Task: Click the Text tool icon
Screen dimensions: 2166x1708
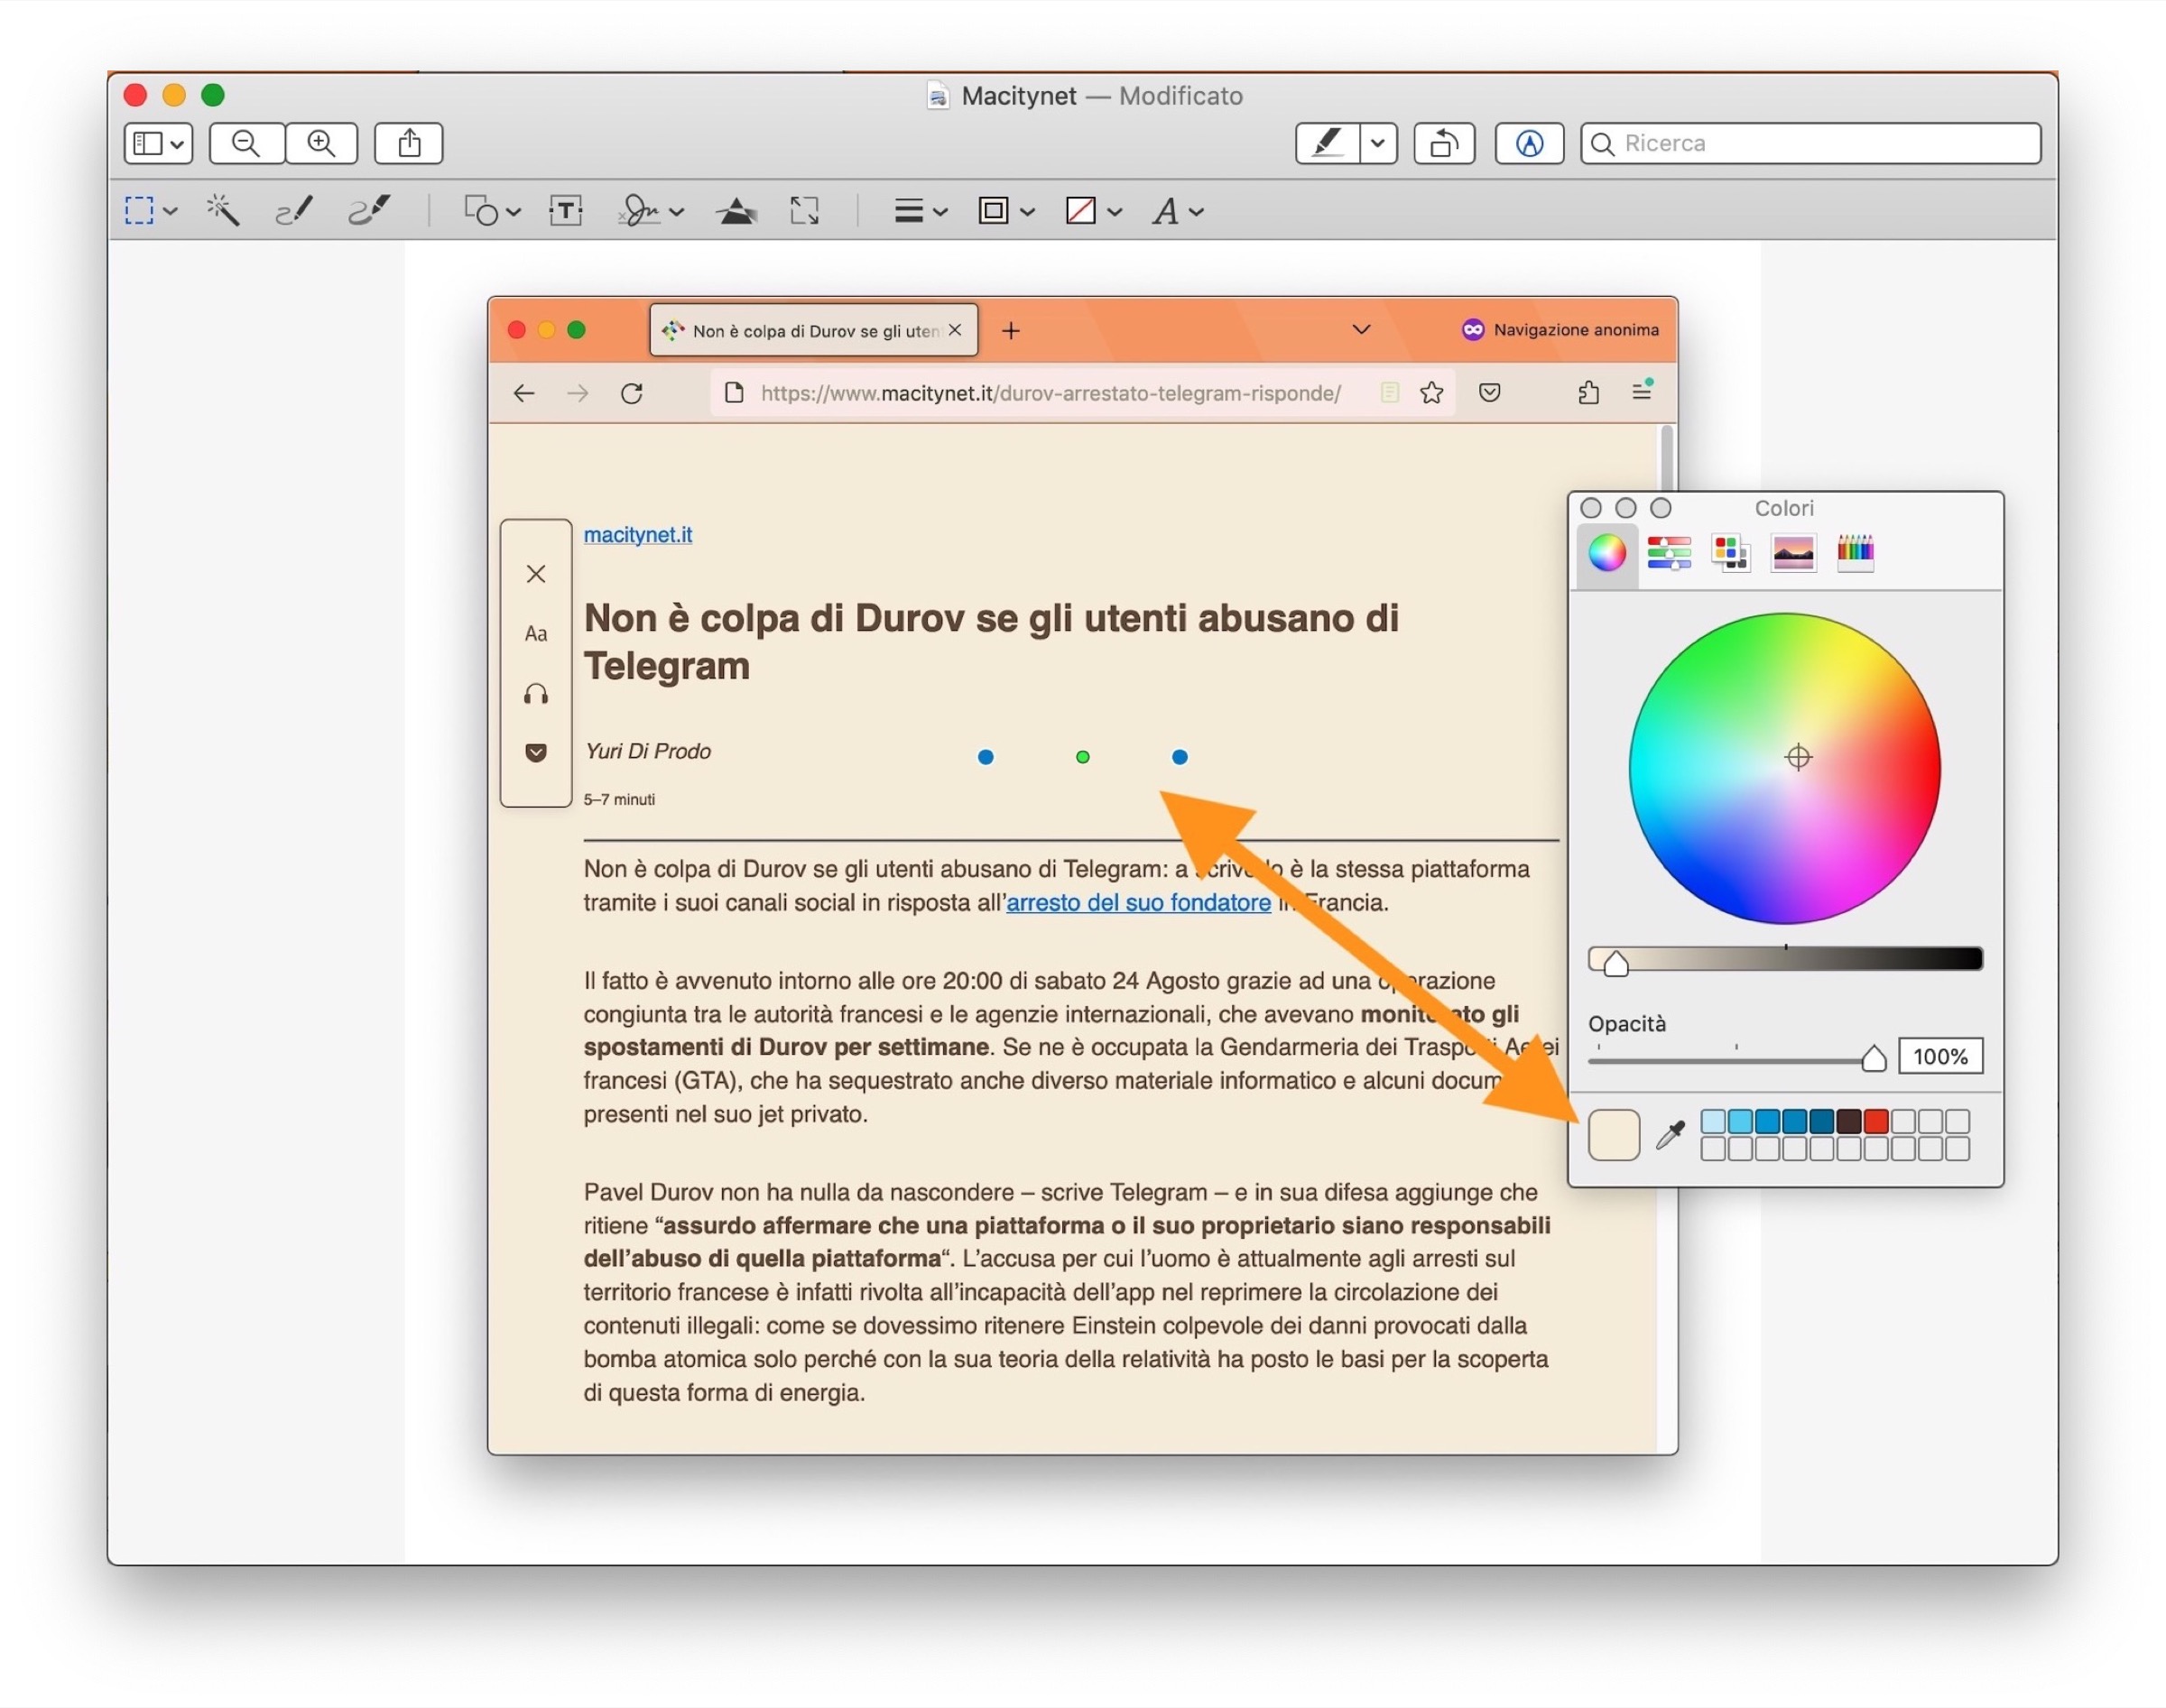Action: point(566,211)
